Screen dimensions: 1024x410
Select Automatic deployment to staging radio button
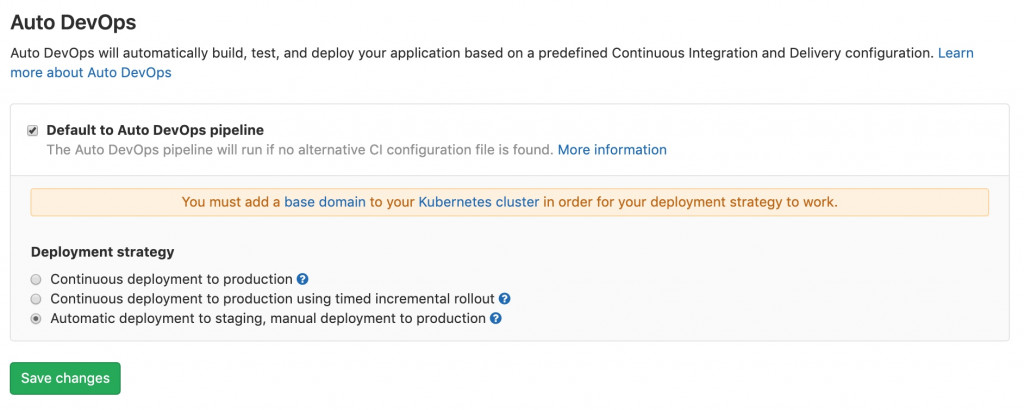click(37, 319)
